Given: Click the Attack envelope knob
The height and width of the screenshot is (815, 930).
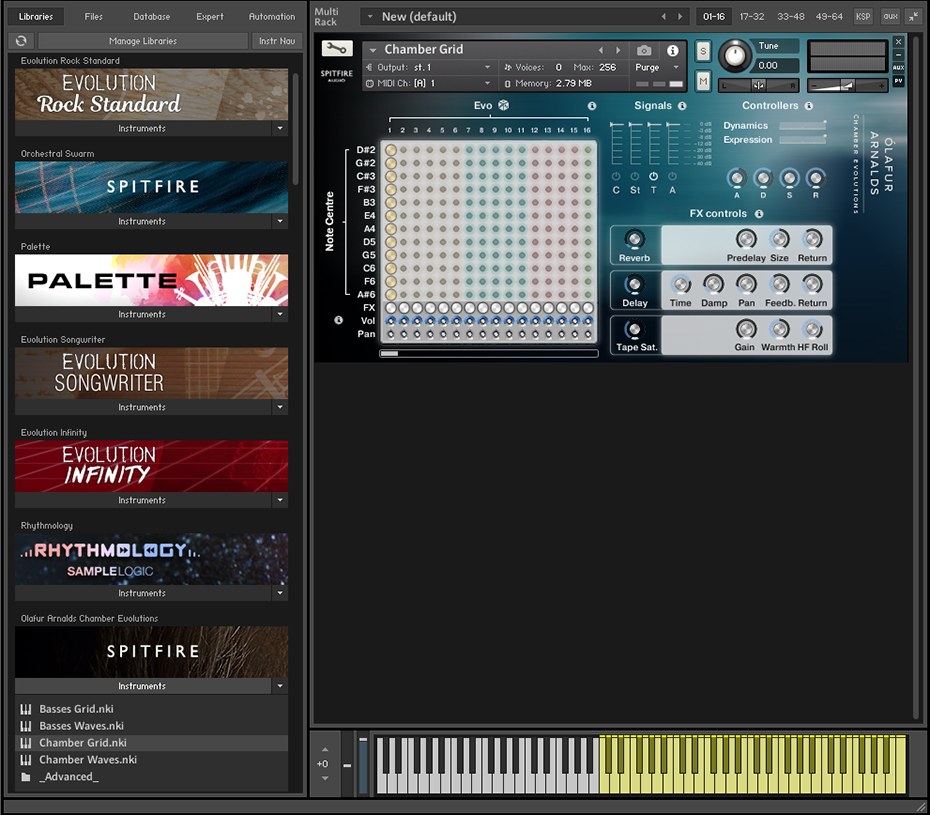Looking at the screenshot, I should (737, 178).
